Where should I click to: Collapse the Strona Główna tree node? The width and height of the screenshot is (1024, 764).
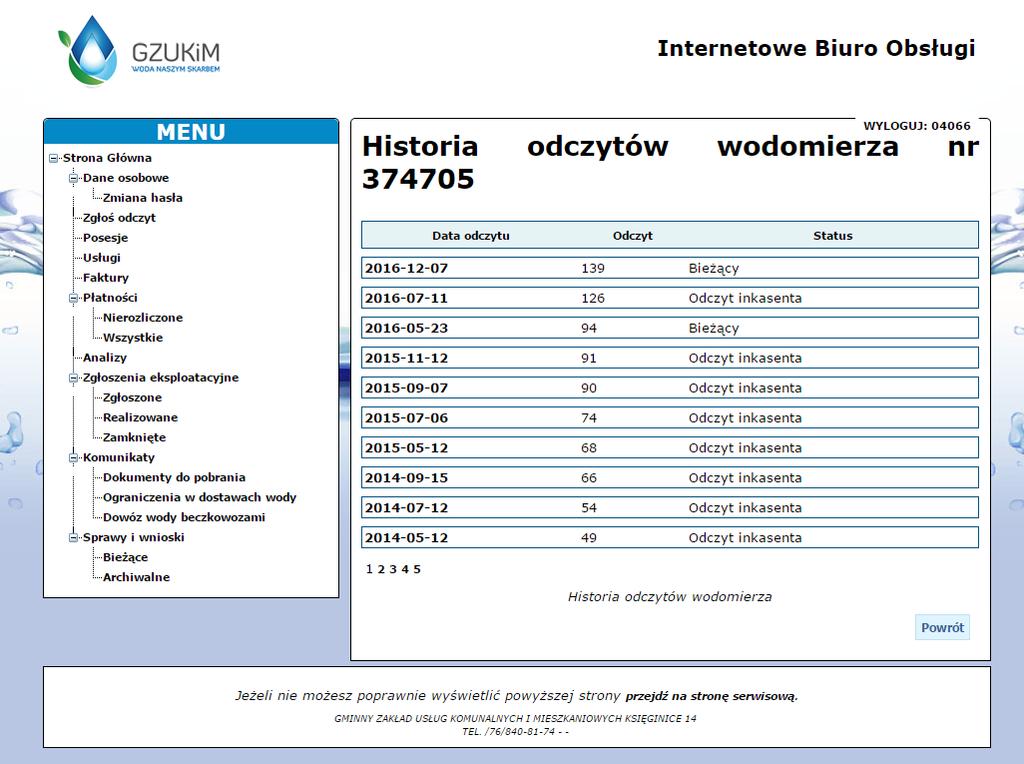click(54, 158)
